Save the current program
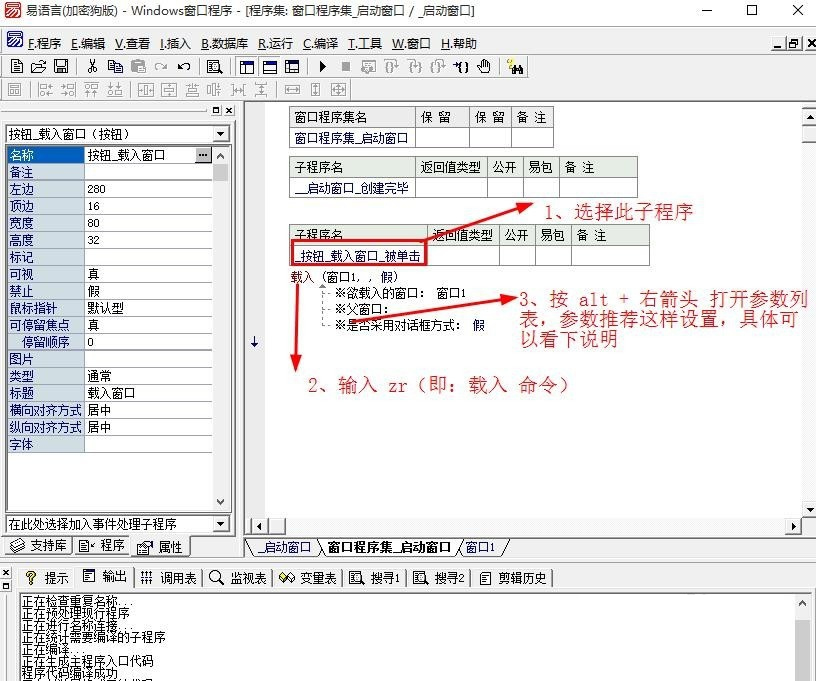The width and height of the screenshot is (816, 681). (61, 67)
